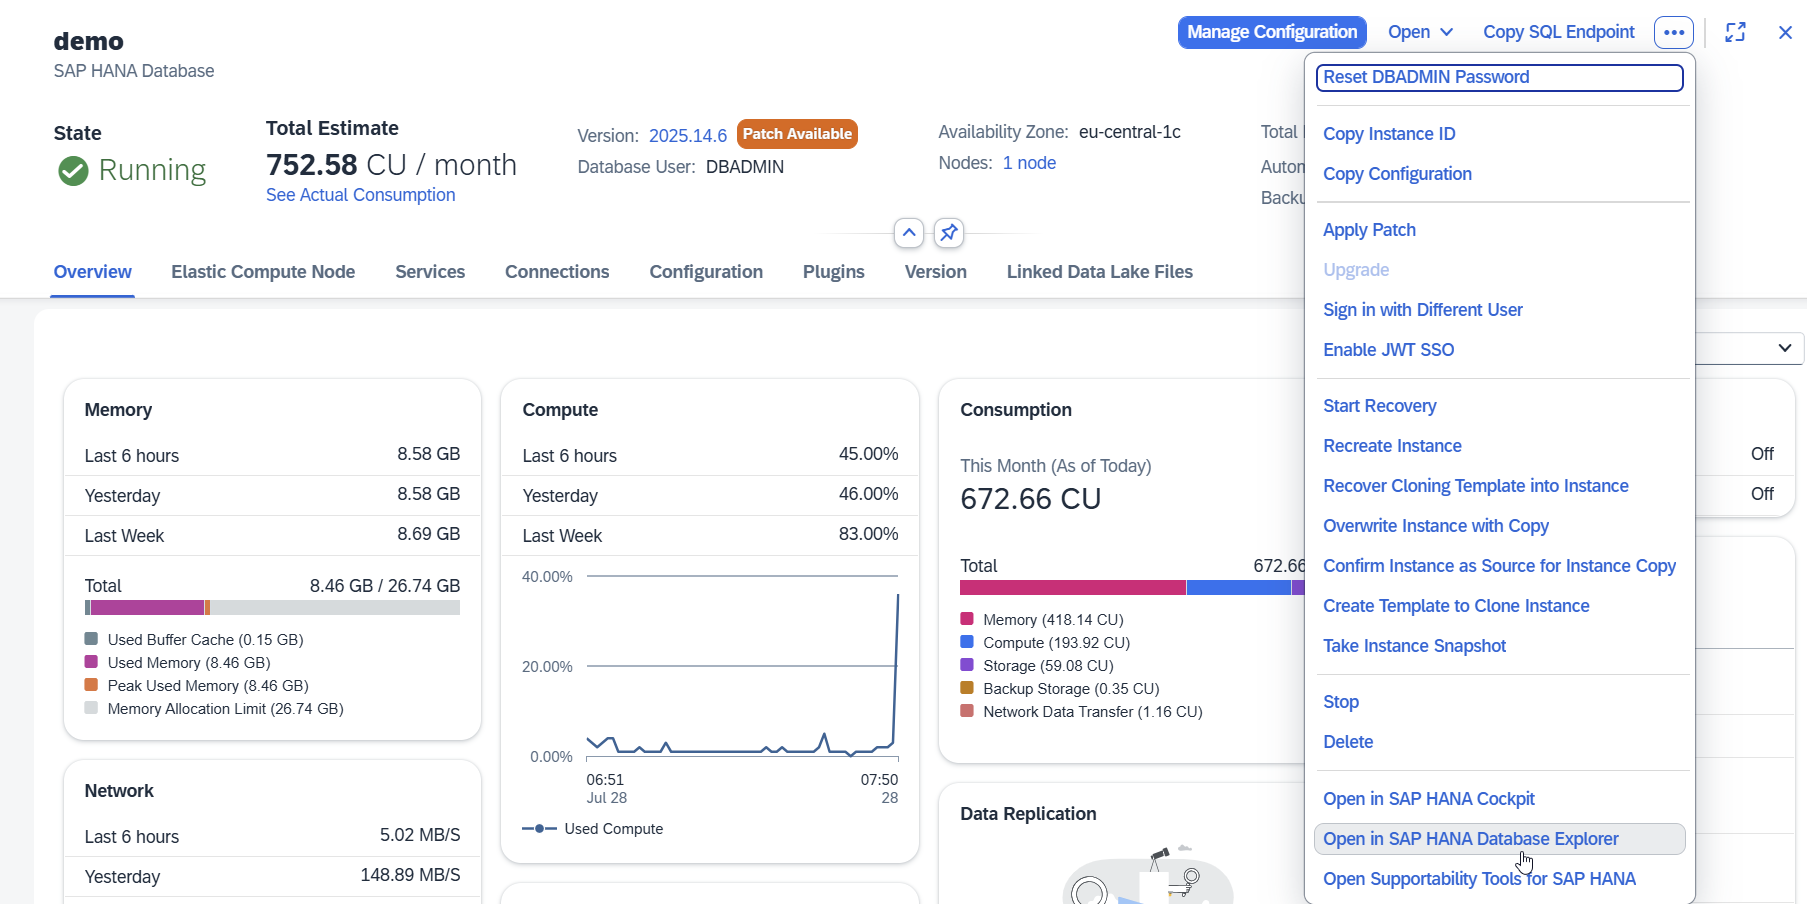Switch to the Overview tab
The height and width of the screenshot is (904, 1807).
[93, 272]
